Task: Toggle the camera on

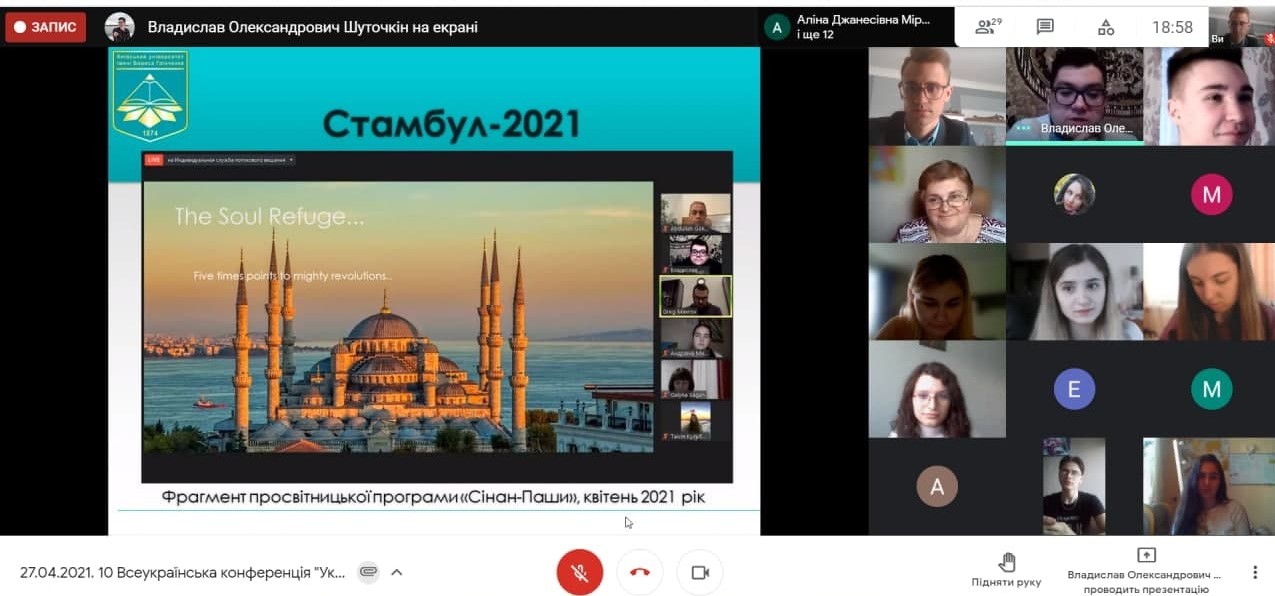Action: tap(700, 572)
